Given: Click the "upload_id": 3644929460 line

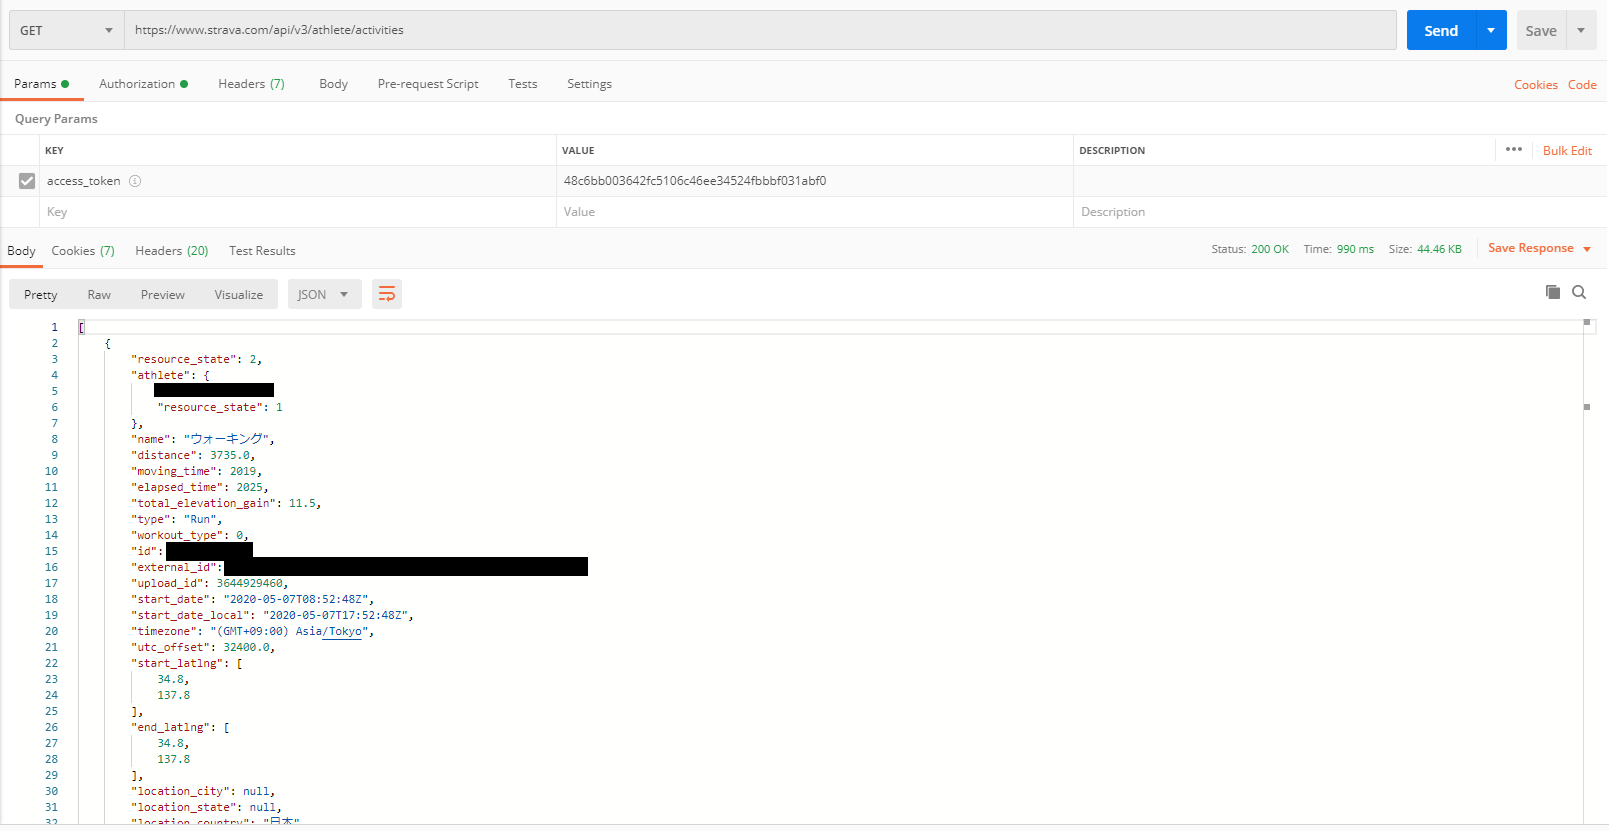Looking at the screenshot, I should point(209,583).
